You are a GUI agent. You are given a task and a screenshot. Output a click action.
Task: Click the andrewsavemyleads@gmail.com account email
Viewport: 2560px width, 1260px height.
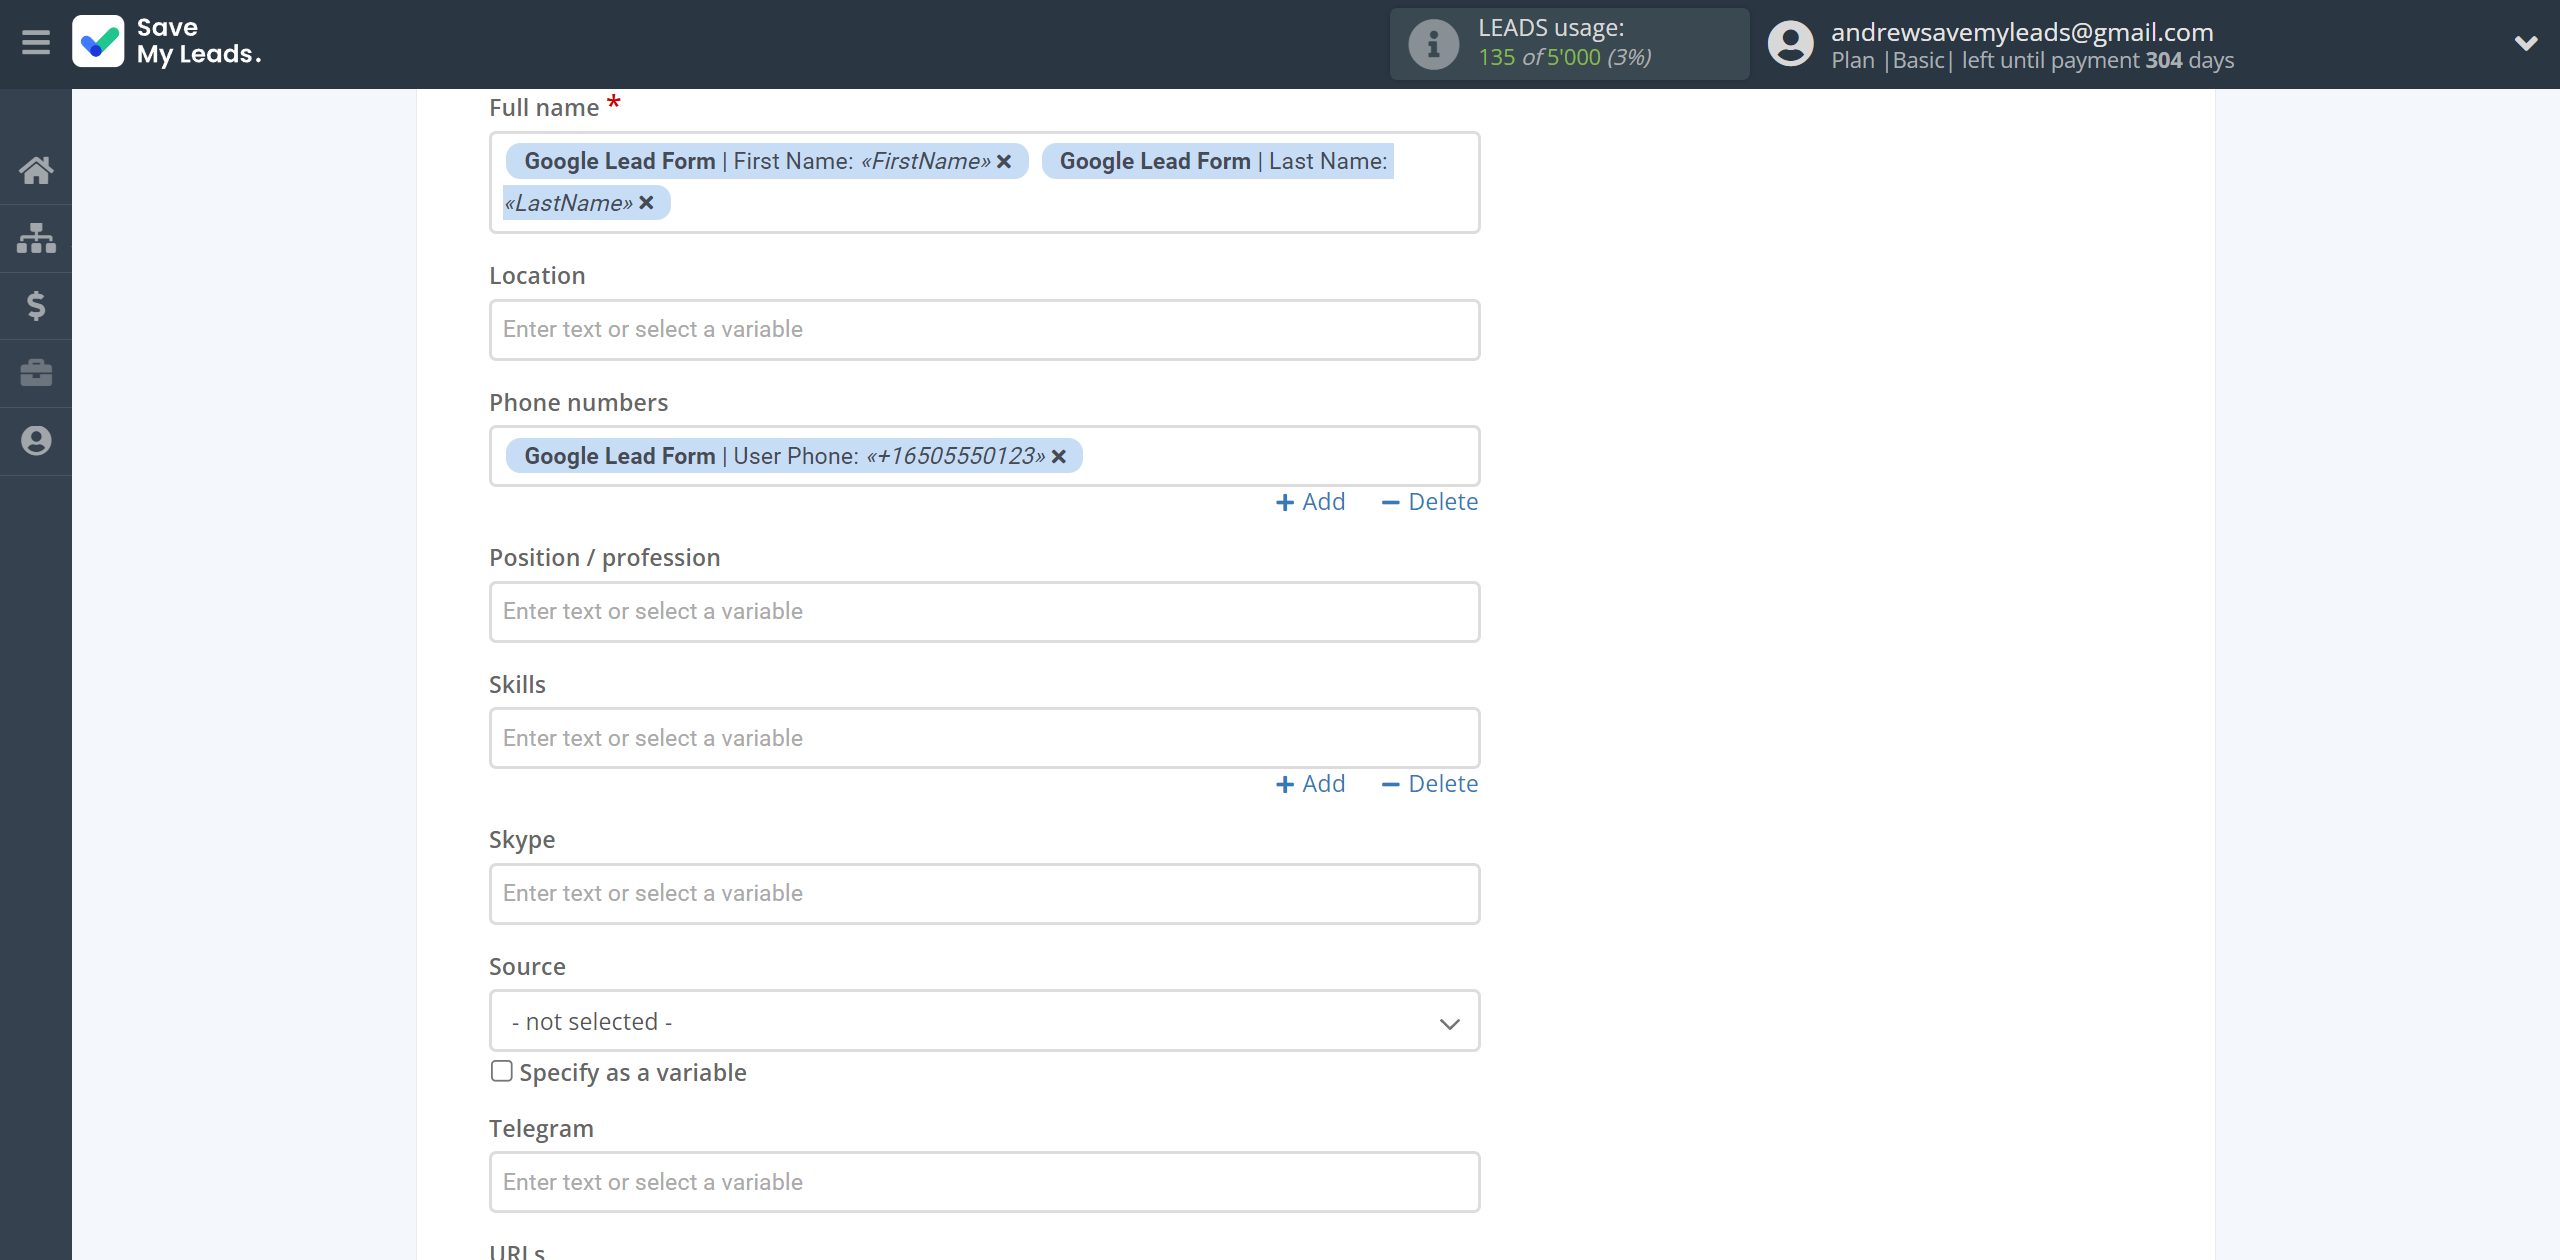point(2022,32)
